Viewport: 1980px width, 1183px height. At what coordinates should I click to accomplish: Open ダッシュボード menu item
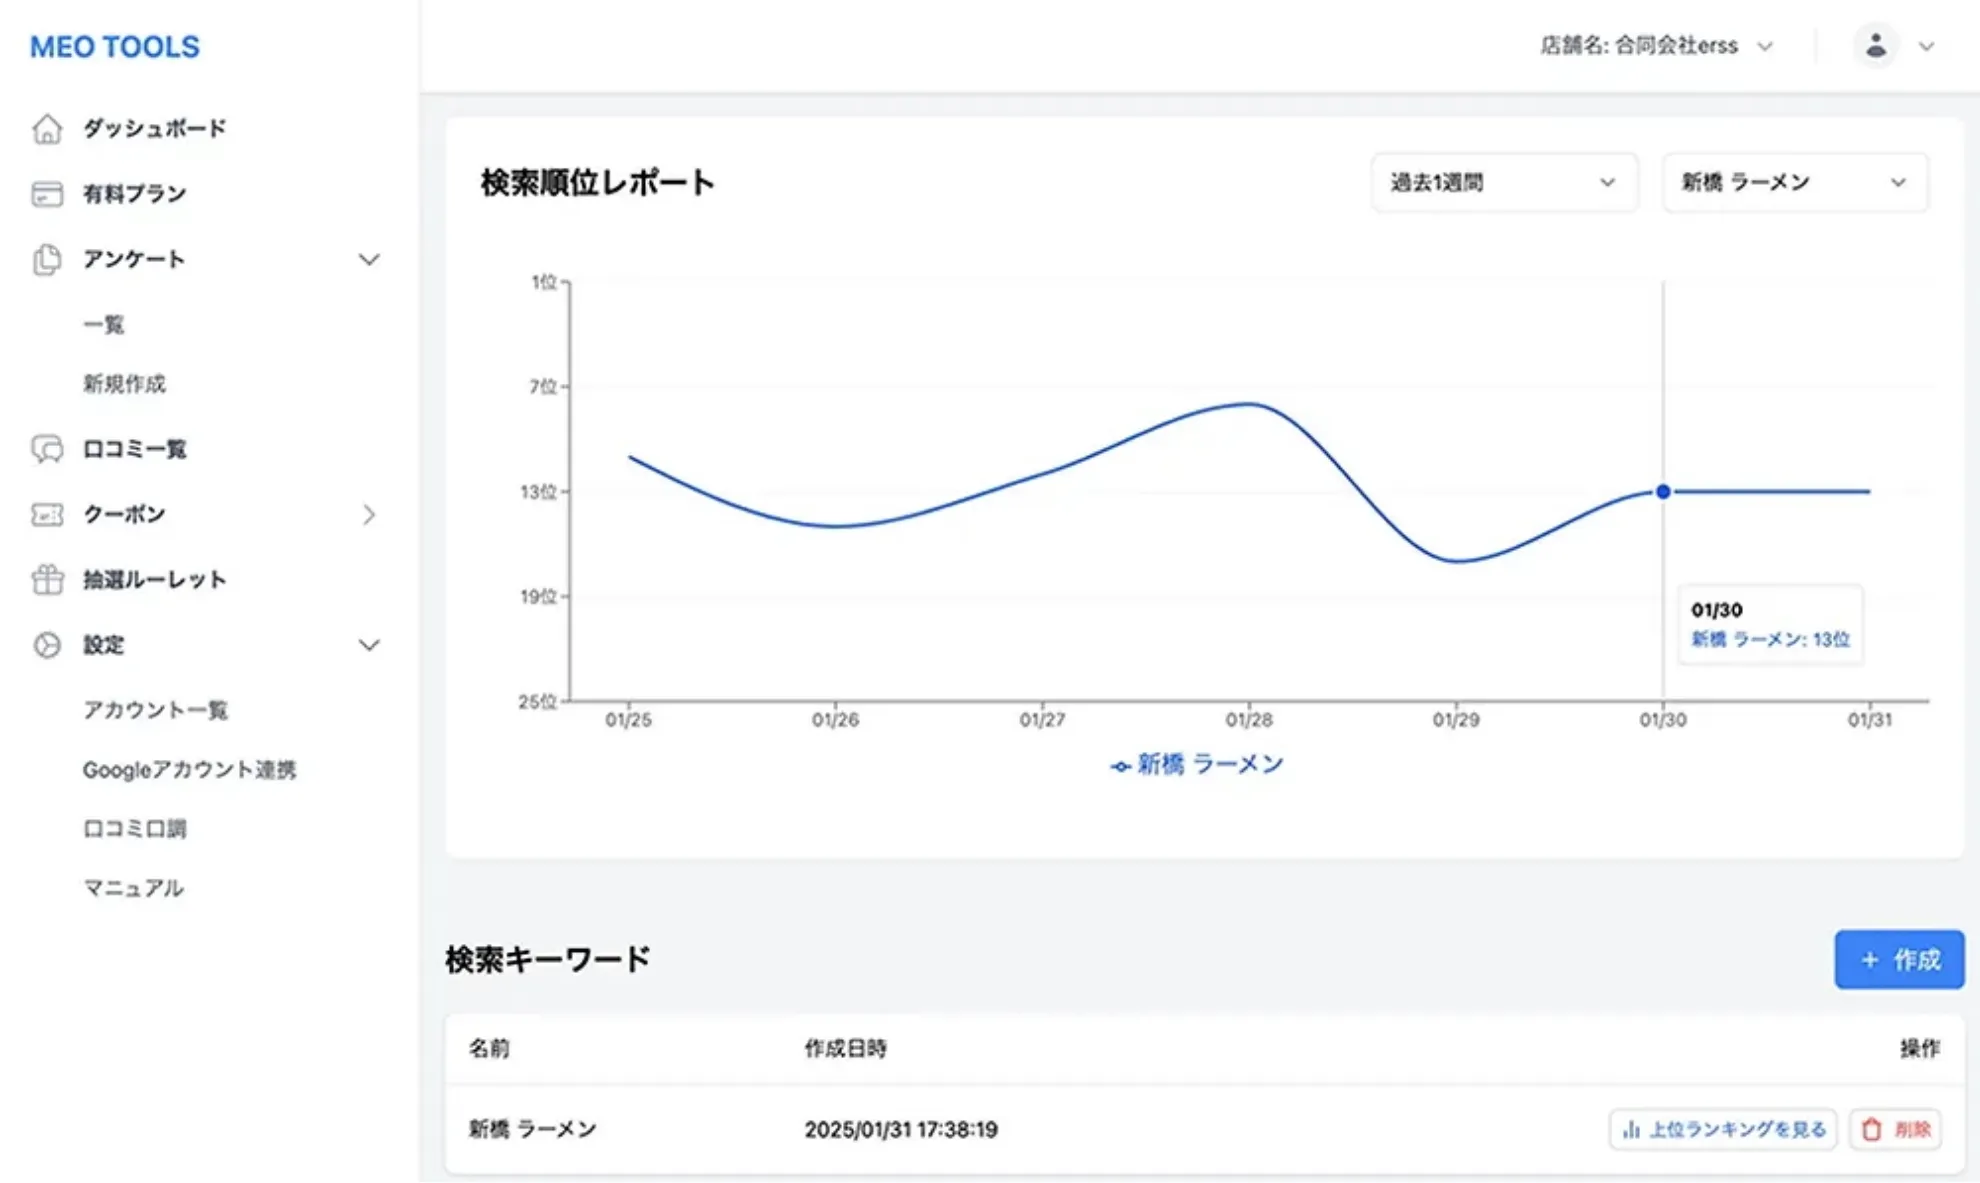tap(154, 129)
